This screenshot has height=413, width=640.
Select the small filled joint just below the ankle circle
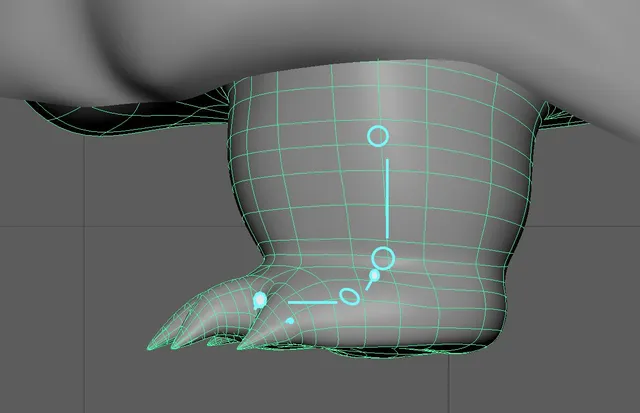374,276
